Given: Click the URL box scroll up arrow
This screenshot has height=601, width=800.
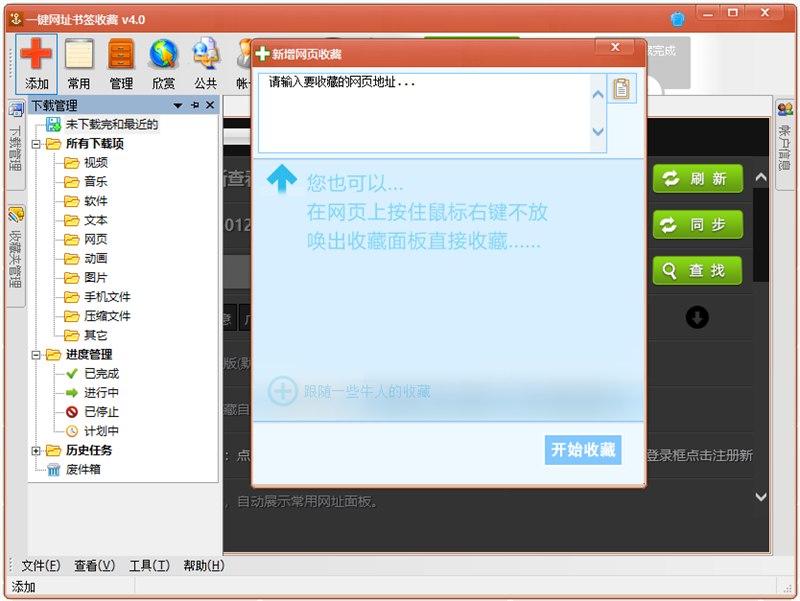Looking at the screenshot, I should [598, 94].
